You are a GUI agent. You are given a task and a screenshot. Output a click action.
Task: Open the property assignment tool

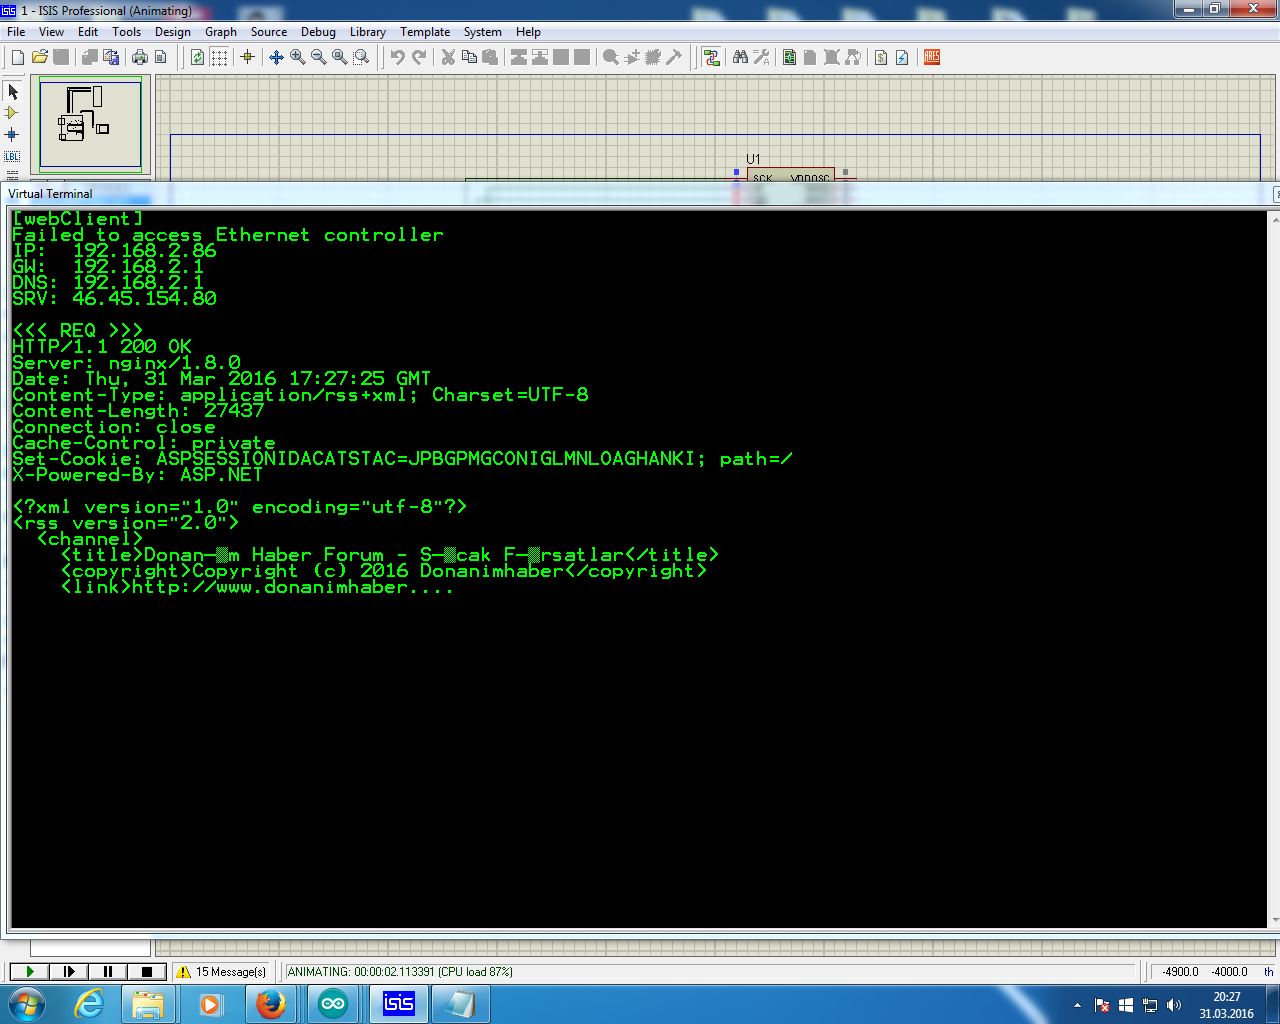pos(761,58)
